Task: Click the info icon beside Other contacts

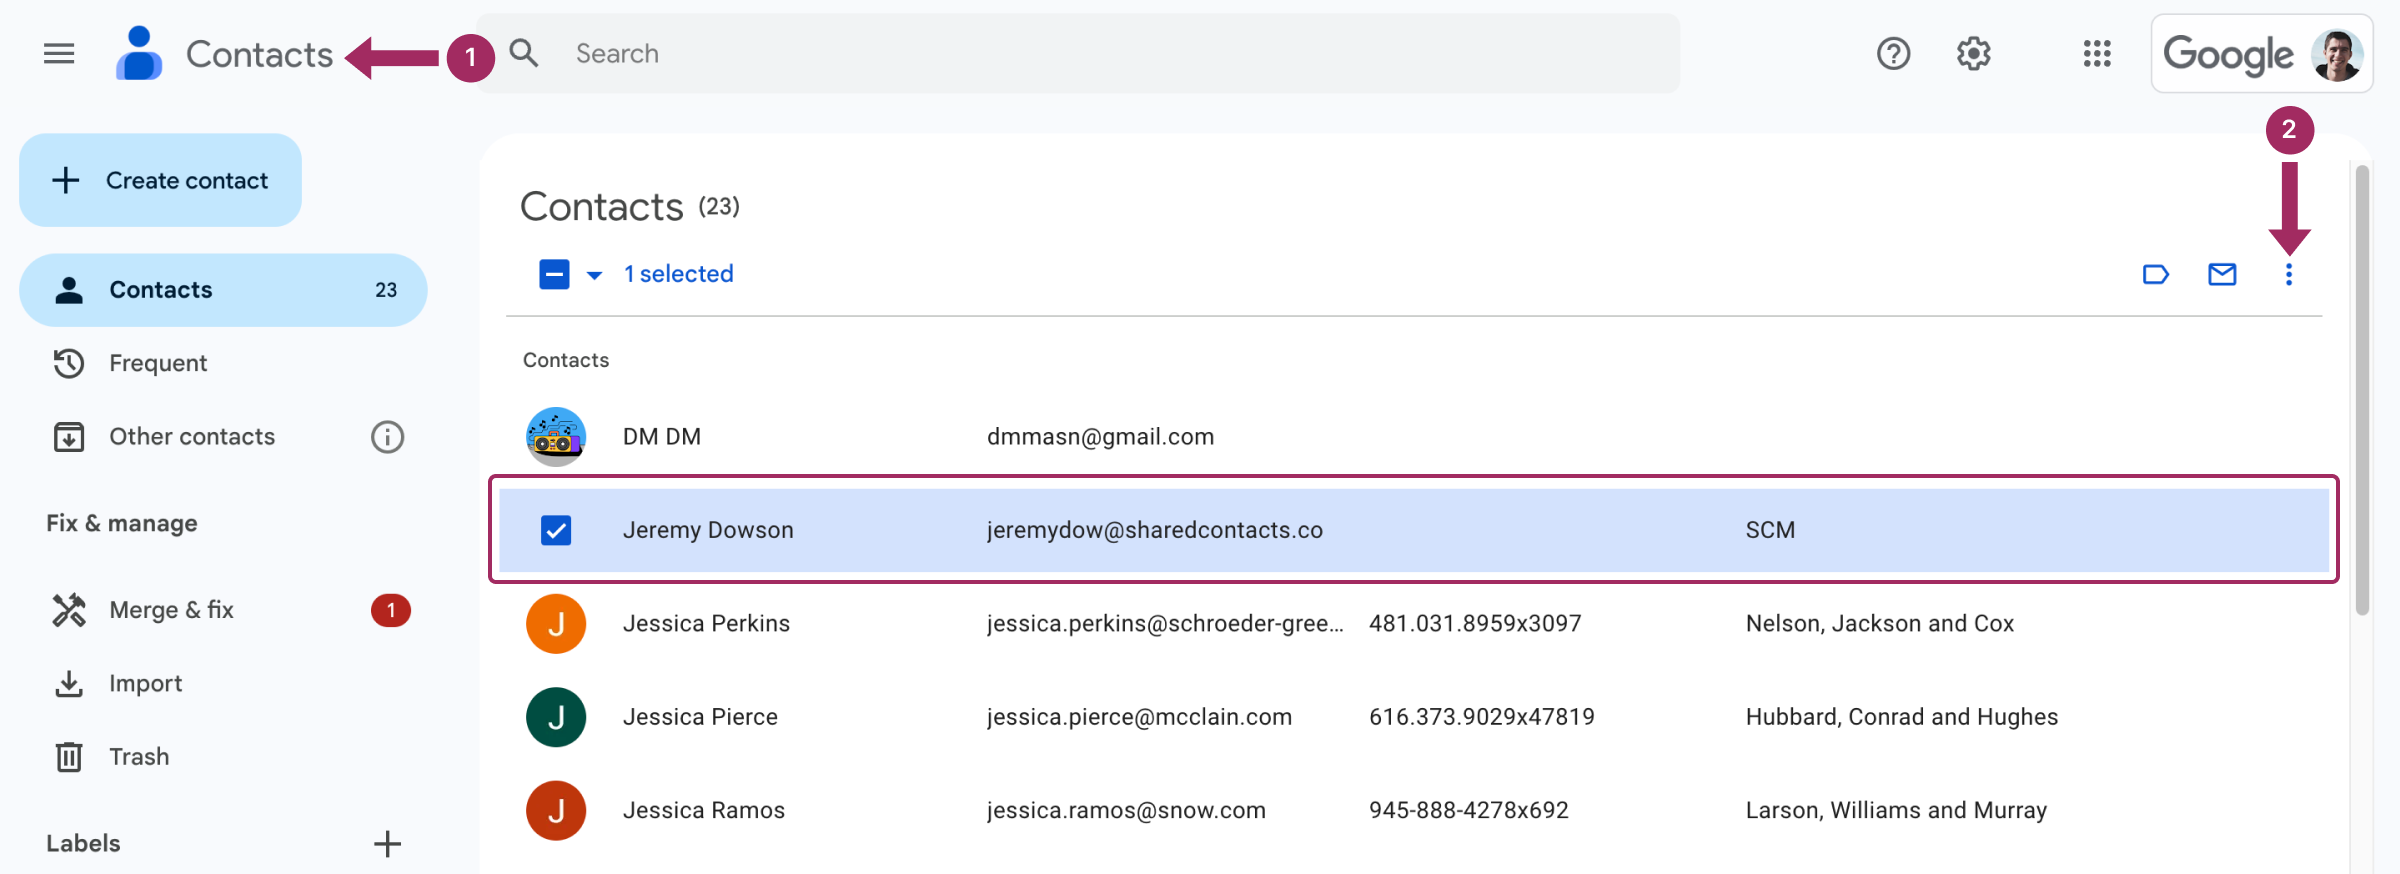Action: (387, 437)
